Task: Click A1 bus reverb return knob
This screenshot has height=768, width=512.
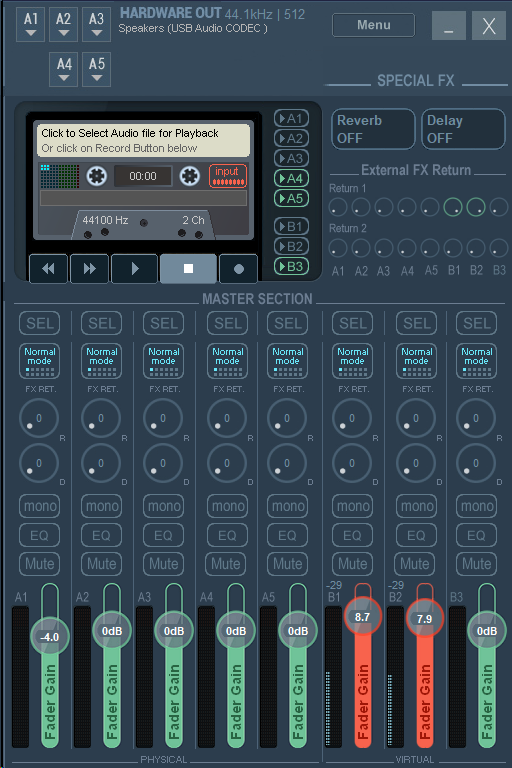Action: (x=39, y=418)
